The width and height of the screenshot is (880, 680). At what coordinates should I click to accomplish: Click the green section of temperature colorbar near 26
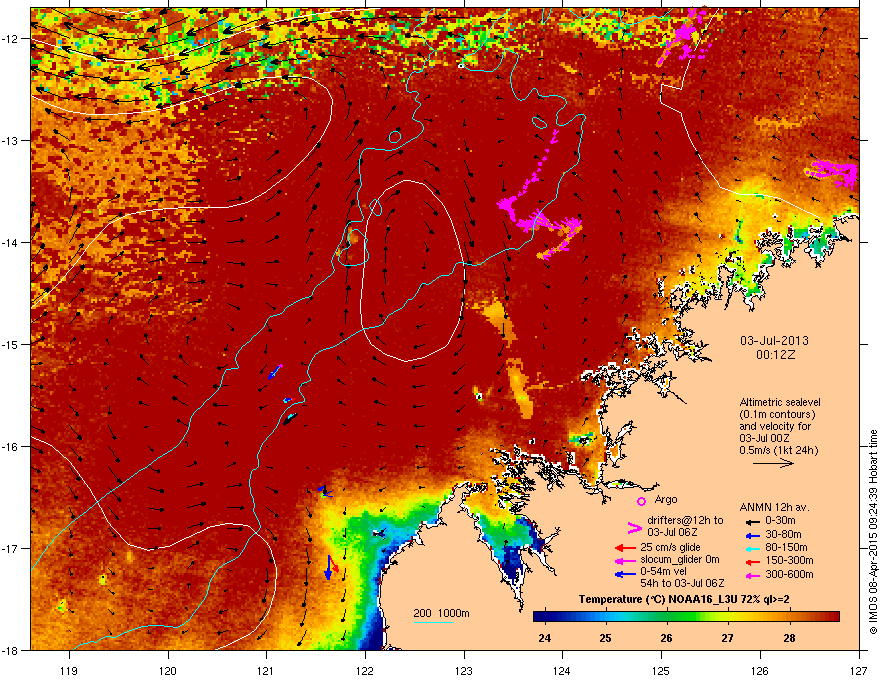[667, 617]
